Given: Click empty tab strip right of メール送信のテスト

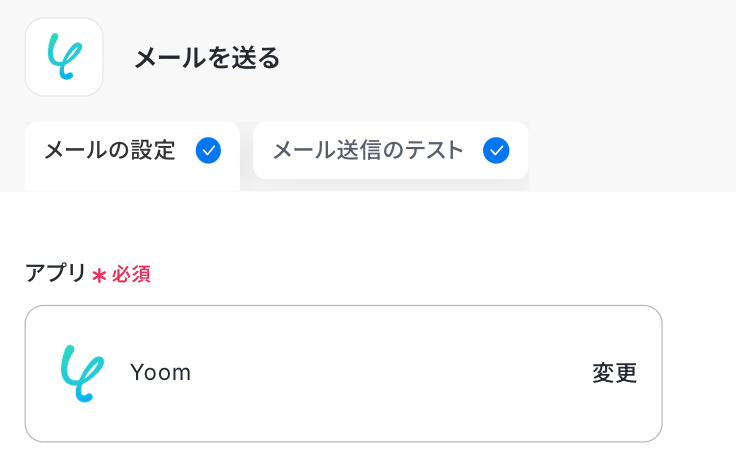Looking at the screenshot, I should [x=630, y=151].
